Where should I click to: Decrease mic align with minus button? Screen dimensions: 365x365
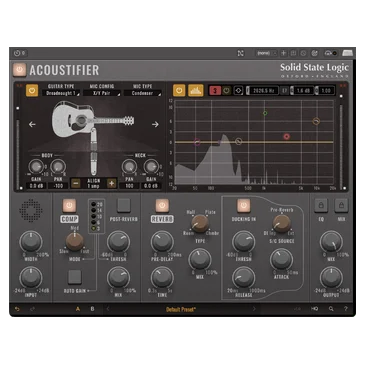(76, 183)
